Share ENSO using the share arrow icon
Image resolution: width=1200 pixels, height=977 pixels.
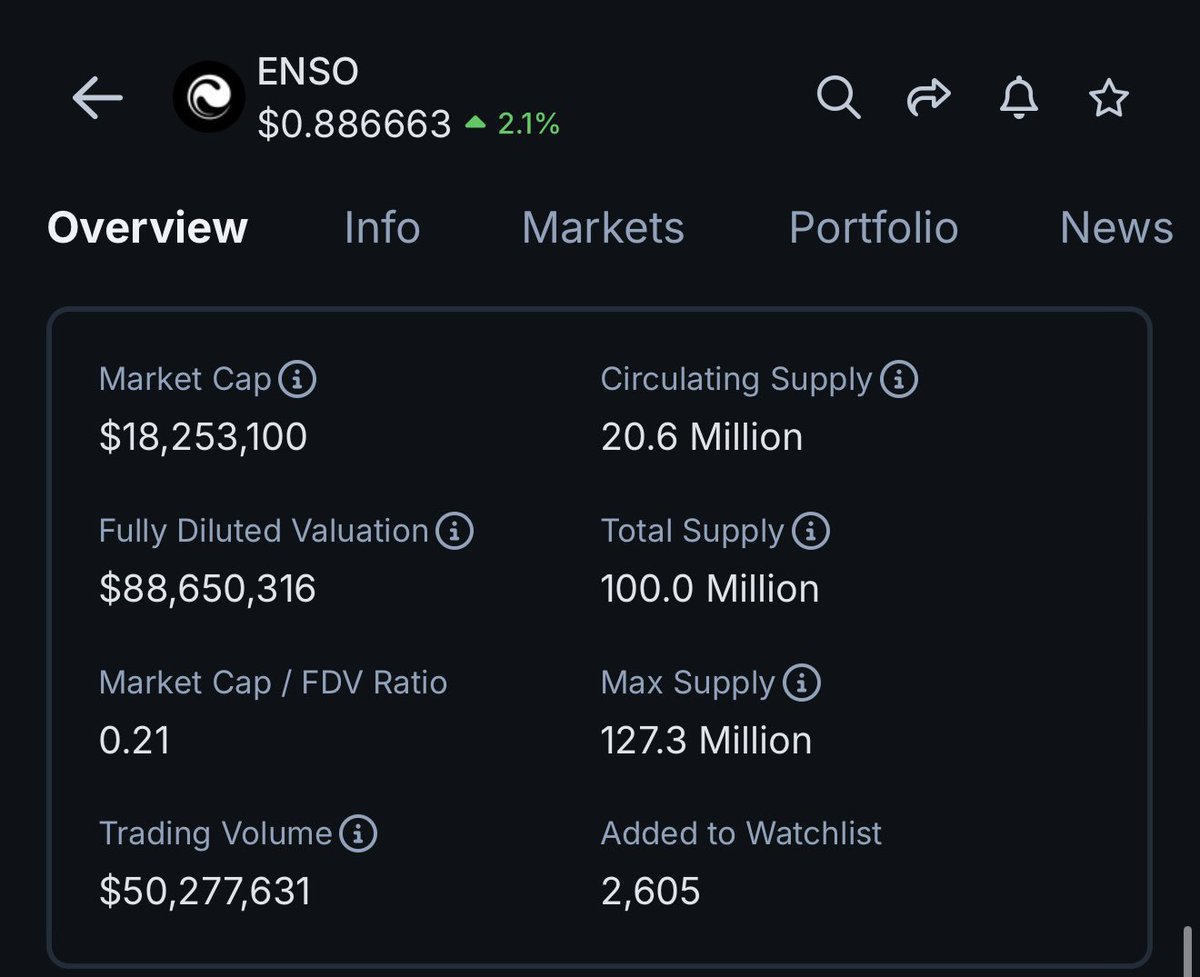[928, 98]
